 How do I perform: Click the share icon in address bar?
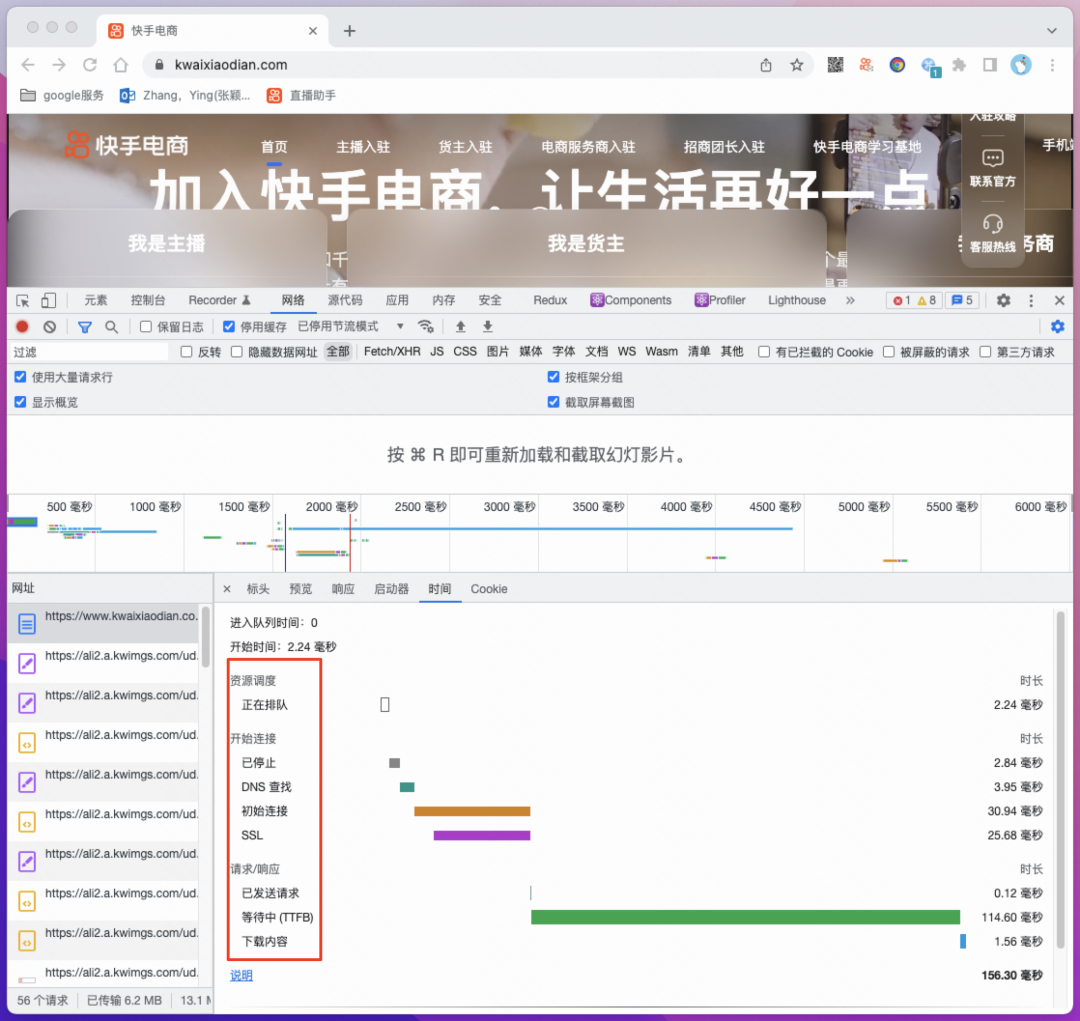(766, 65)
